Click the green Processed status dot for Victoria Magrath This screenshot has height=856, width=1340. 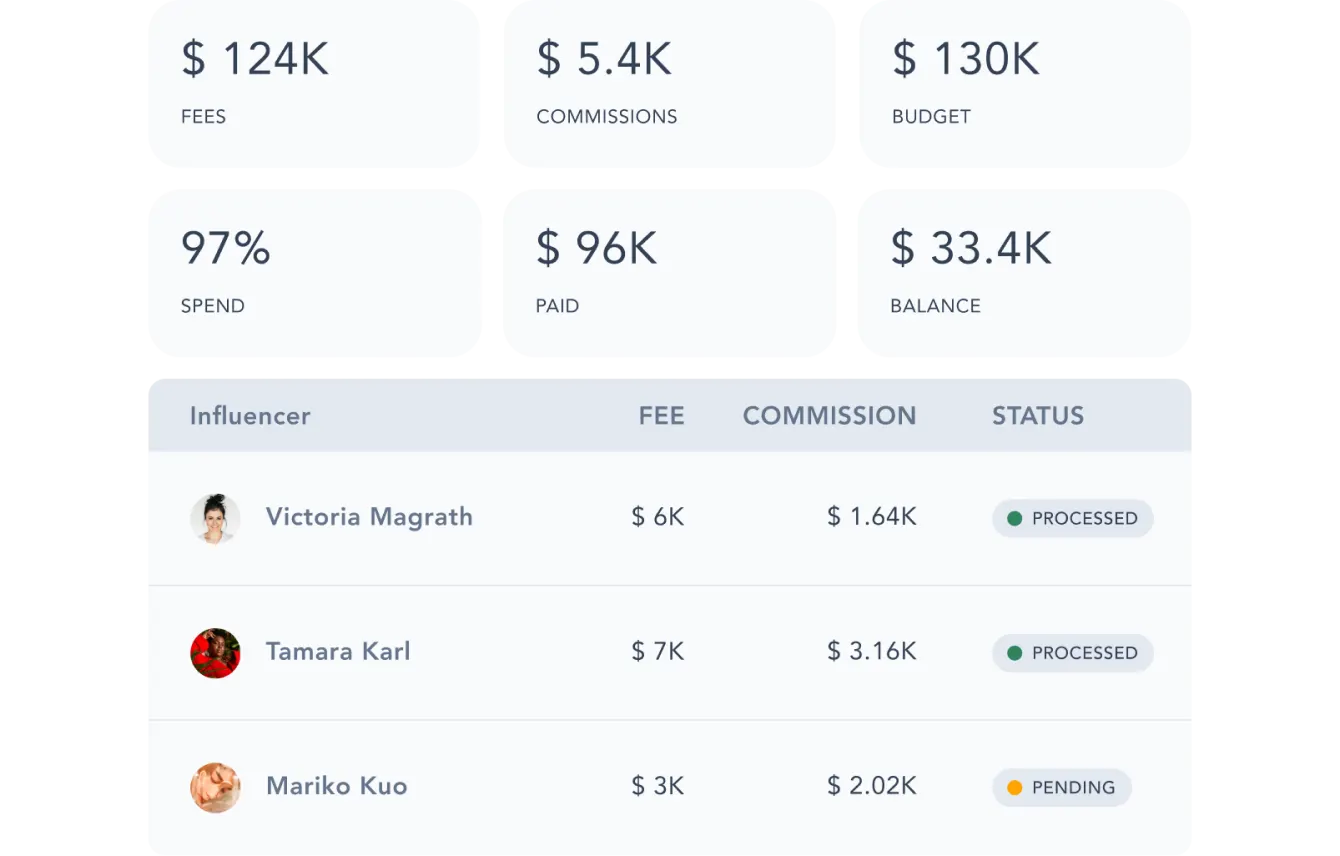coord(1013,519)
